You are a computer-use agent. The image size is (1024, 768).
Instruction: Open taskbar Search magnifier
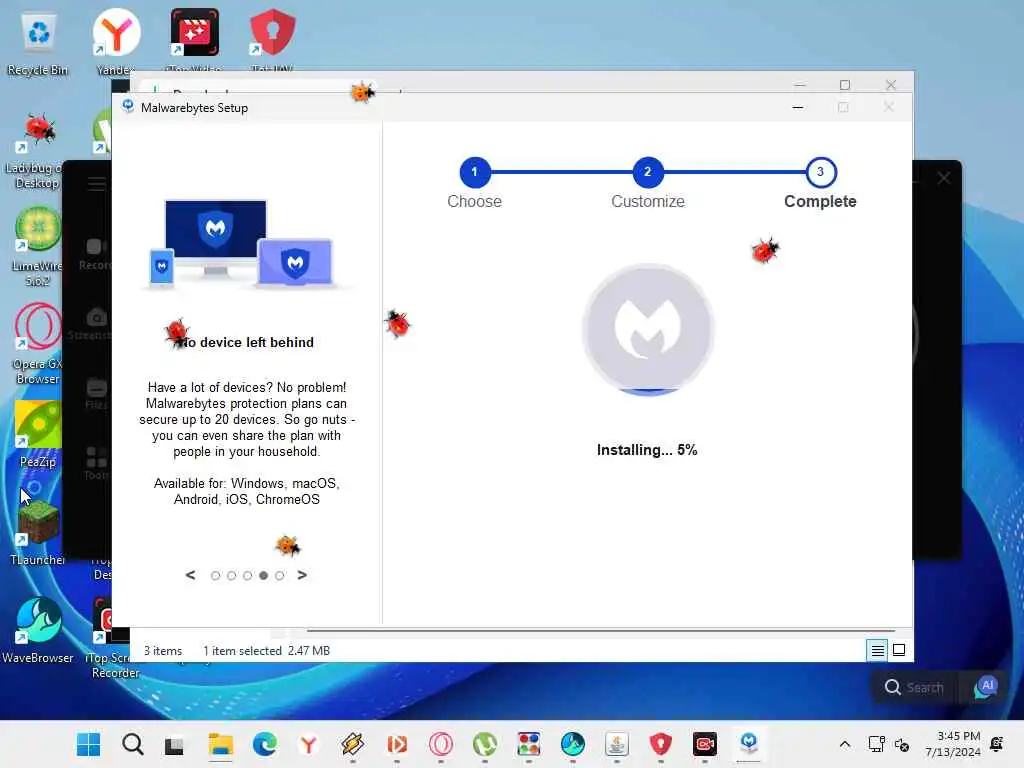[133, 744]
